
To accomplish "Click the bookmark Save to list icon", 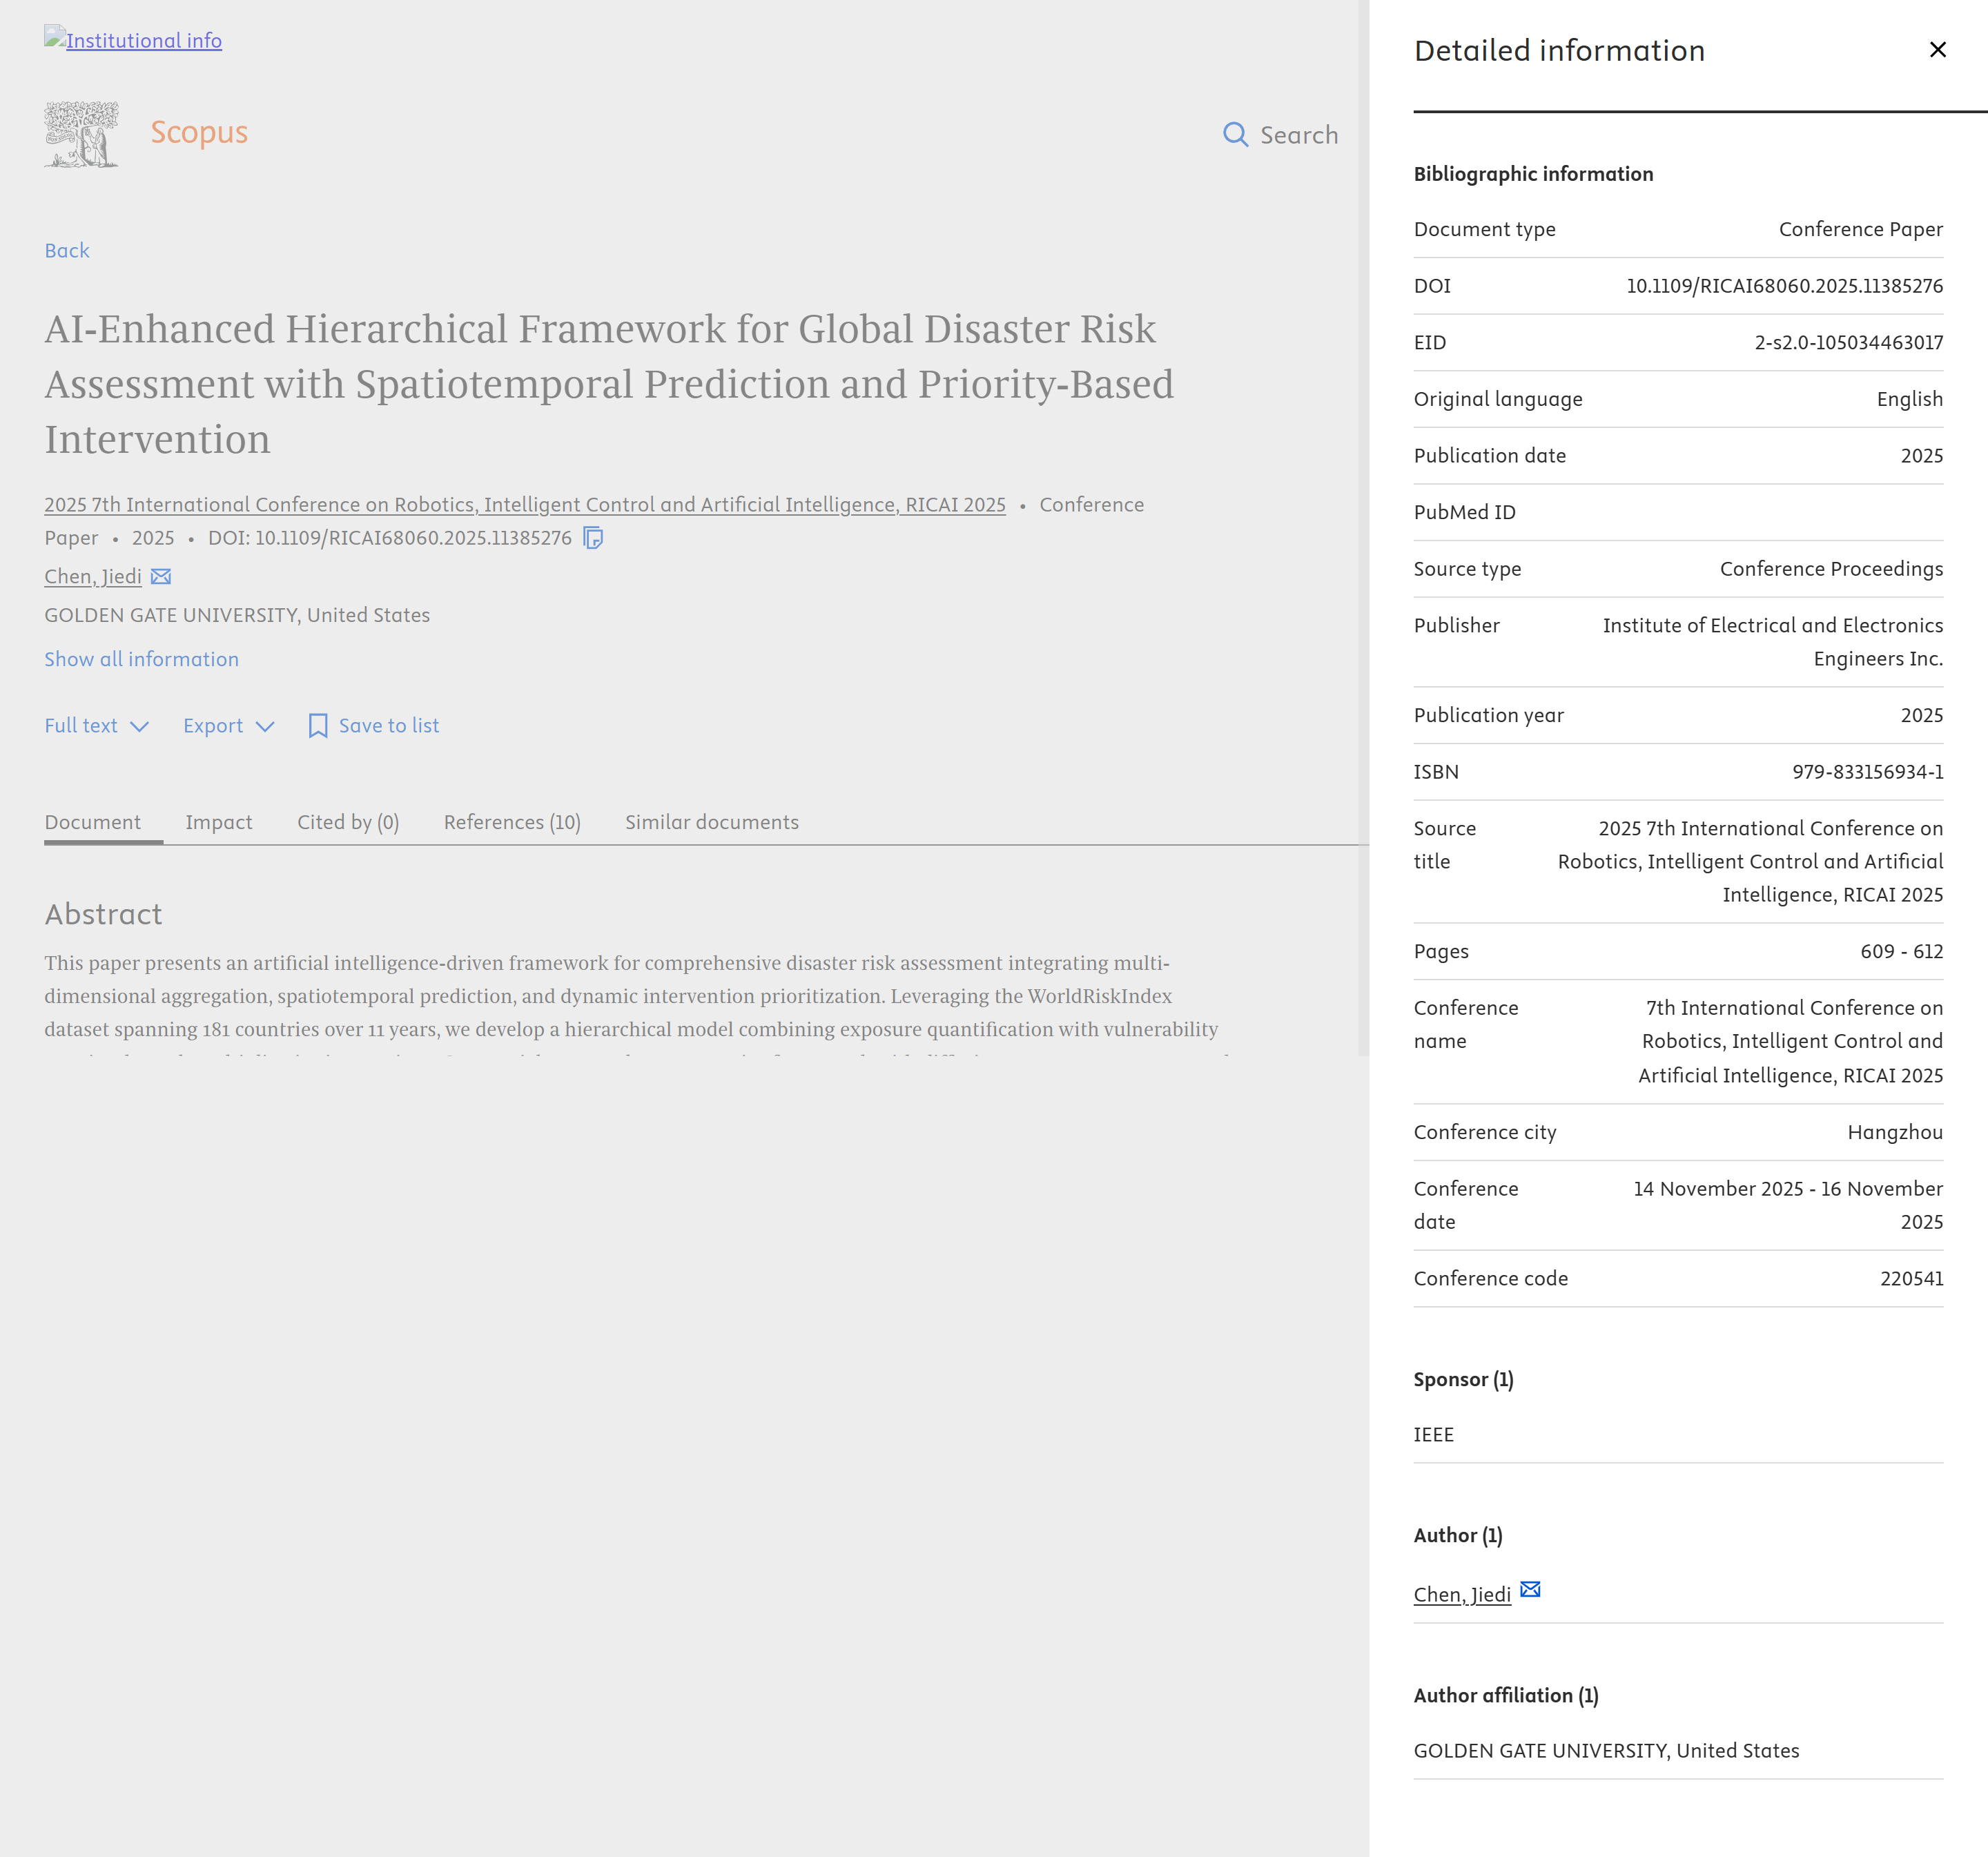I will [x=318, y=726].
